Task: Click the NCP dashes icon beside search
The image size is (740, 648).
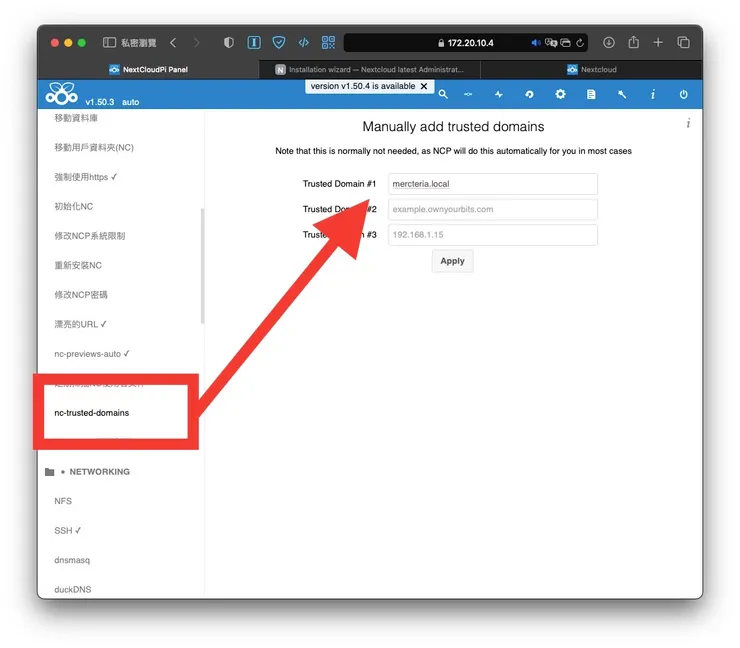Action: click(x=468, y=94)
